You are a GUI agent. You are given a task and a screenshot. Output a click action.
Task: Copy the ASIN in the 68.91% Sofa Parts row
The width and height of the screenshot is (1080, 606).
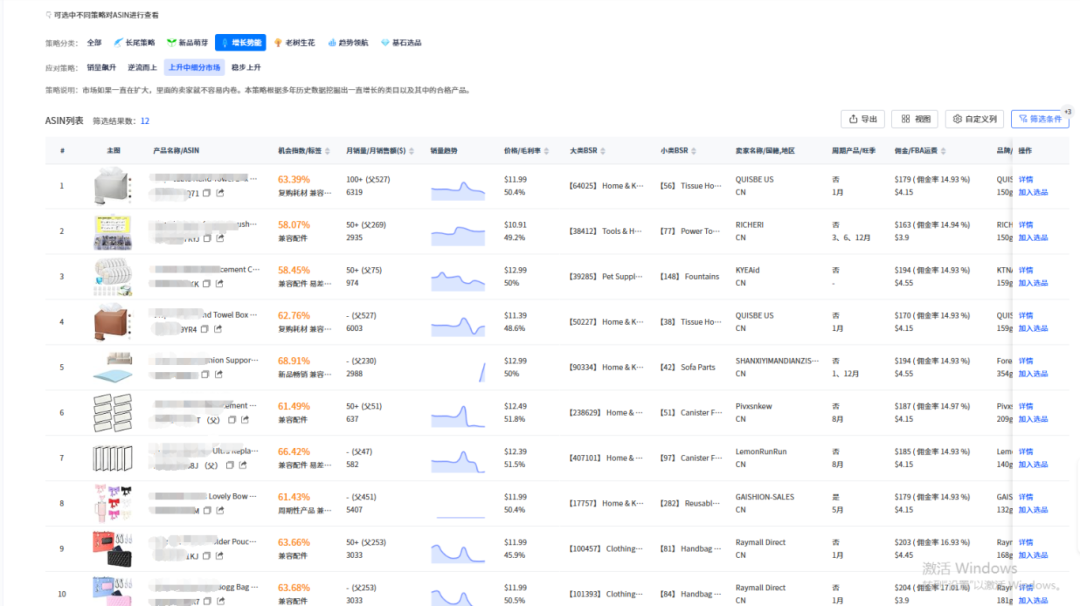point(205,375)
